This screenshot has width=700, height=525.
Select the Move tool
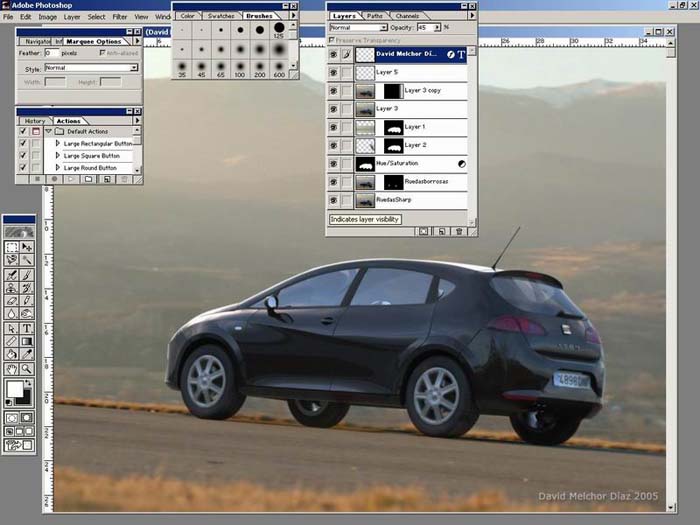[x=27, y=246]
